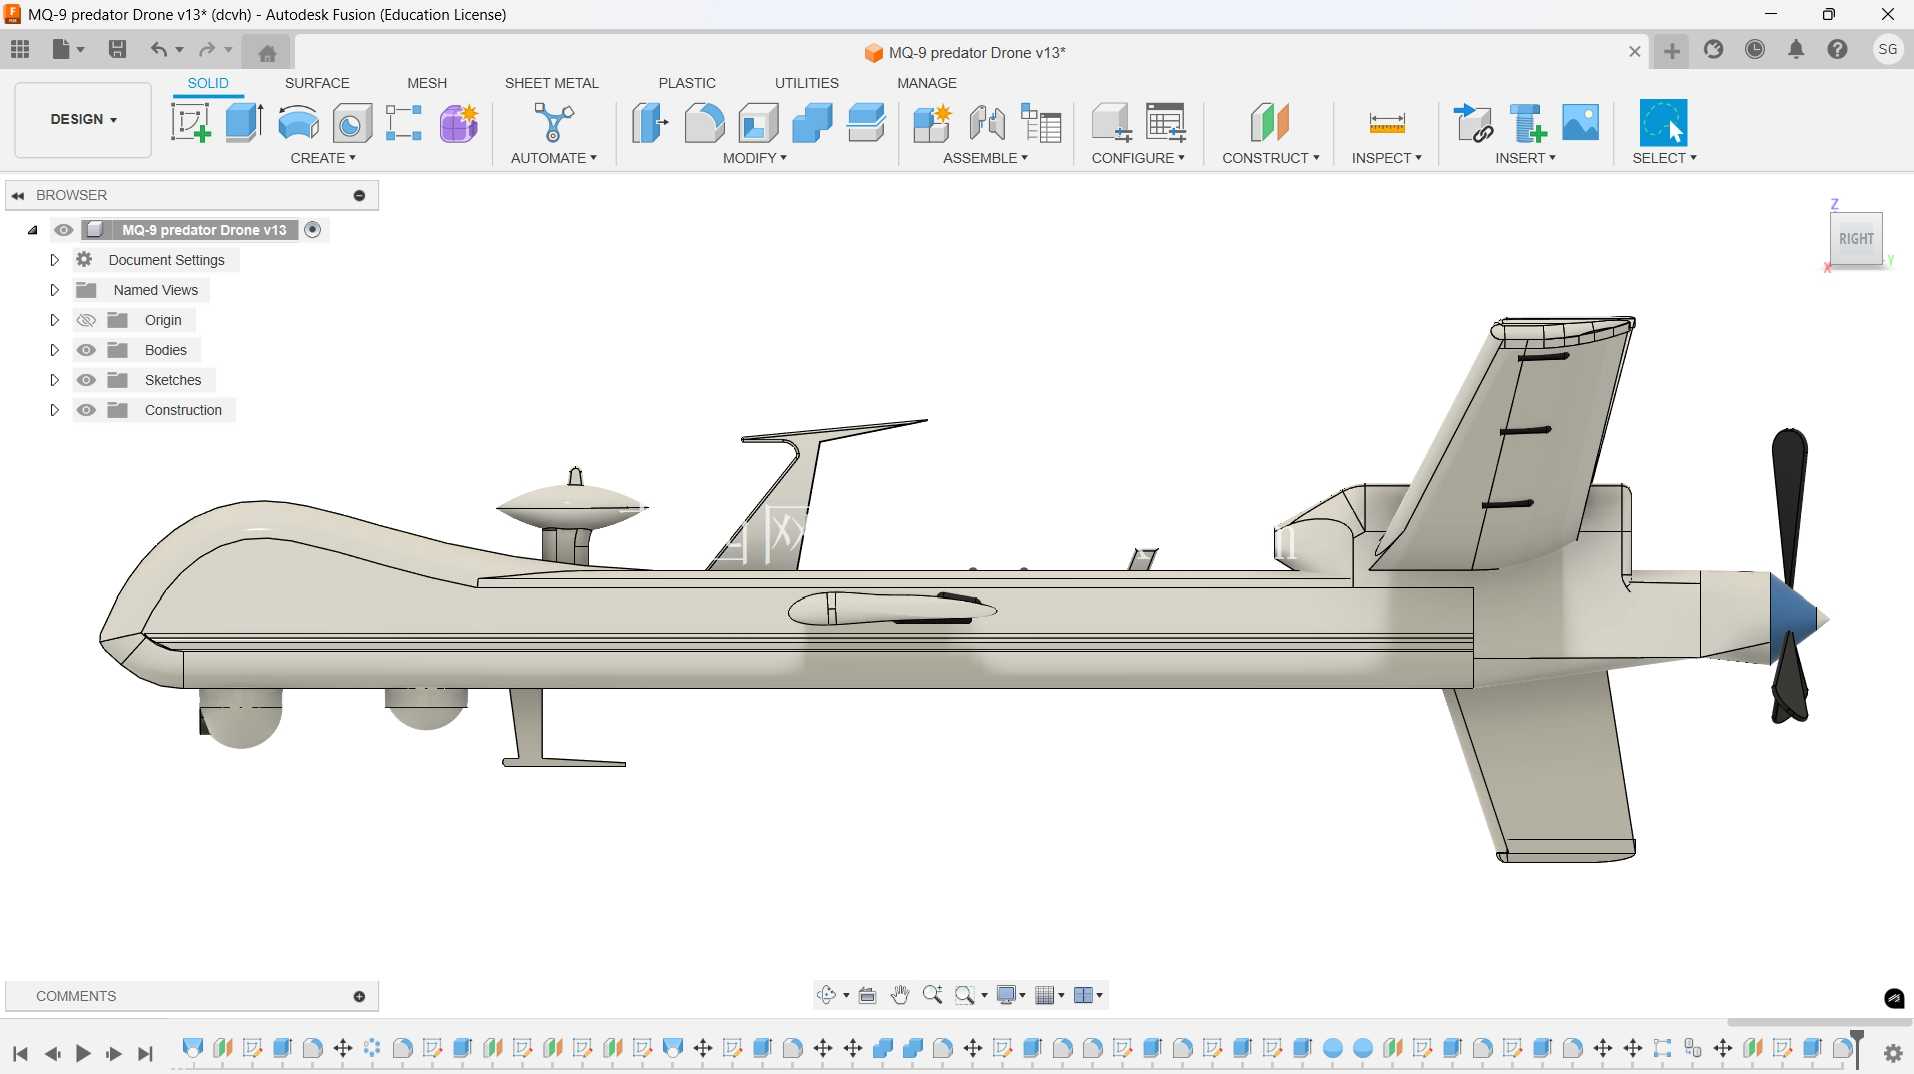Toggle visibility of the Sketches folder
Image resolution: width=1914 pixels, height=1074 pixels.
coord(86,380)
